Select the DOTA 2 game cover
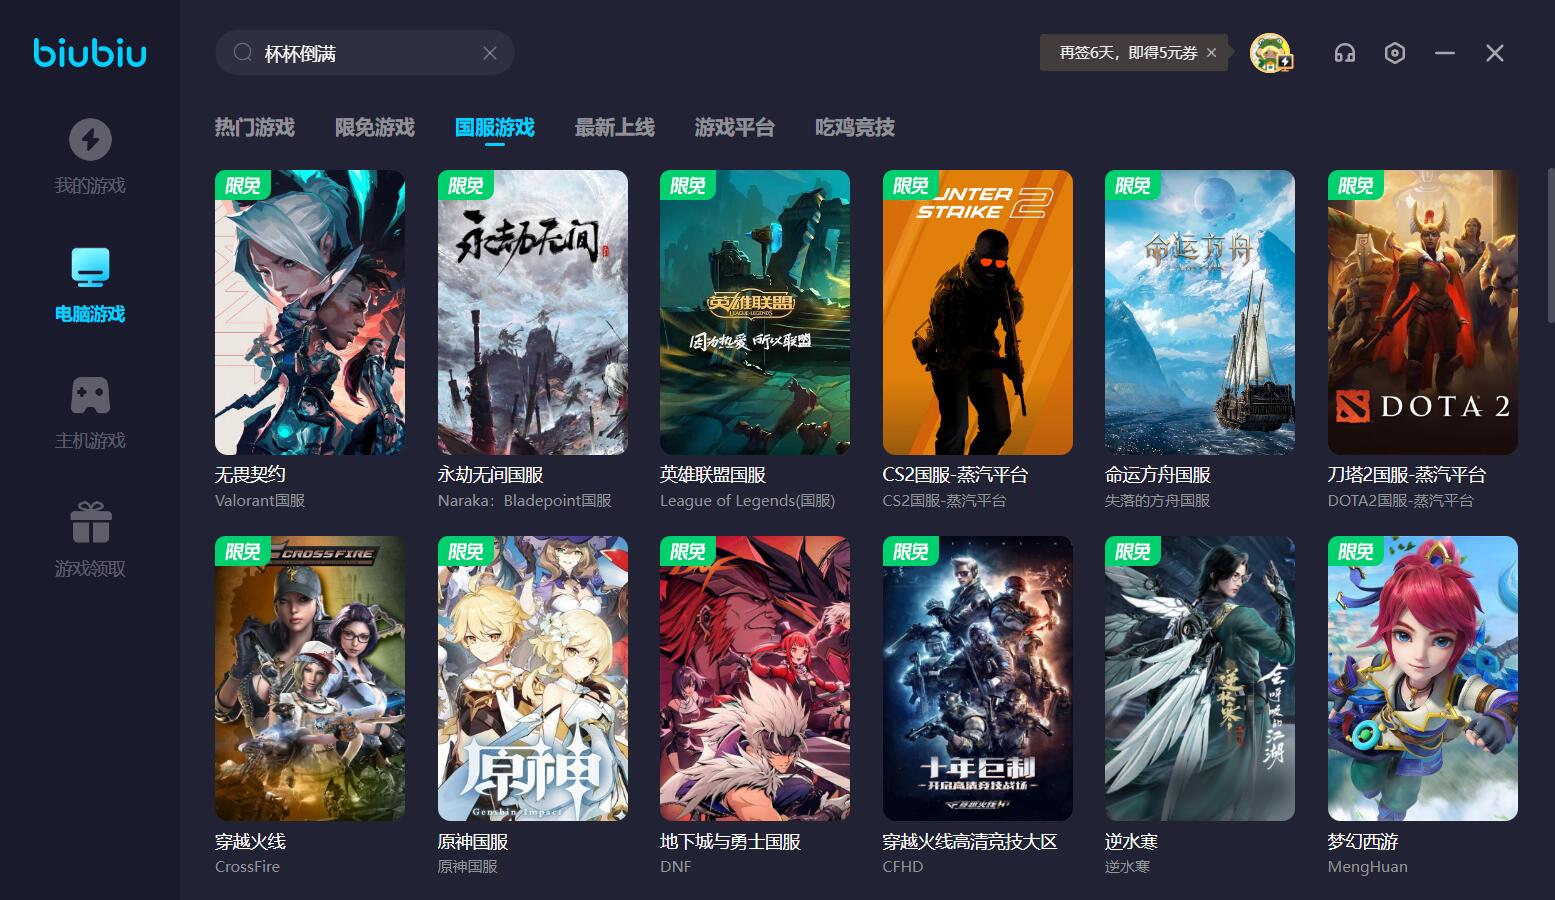The height and width of the screenshot is (900, 1555). [x=1422, y=312]
